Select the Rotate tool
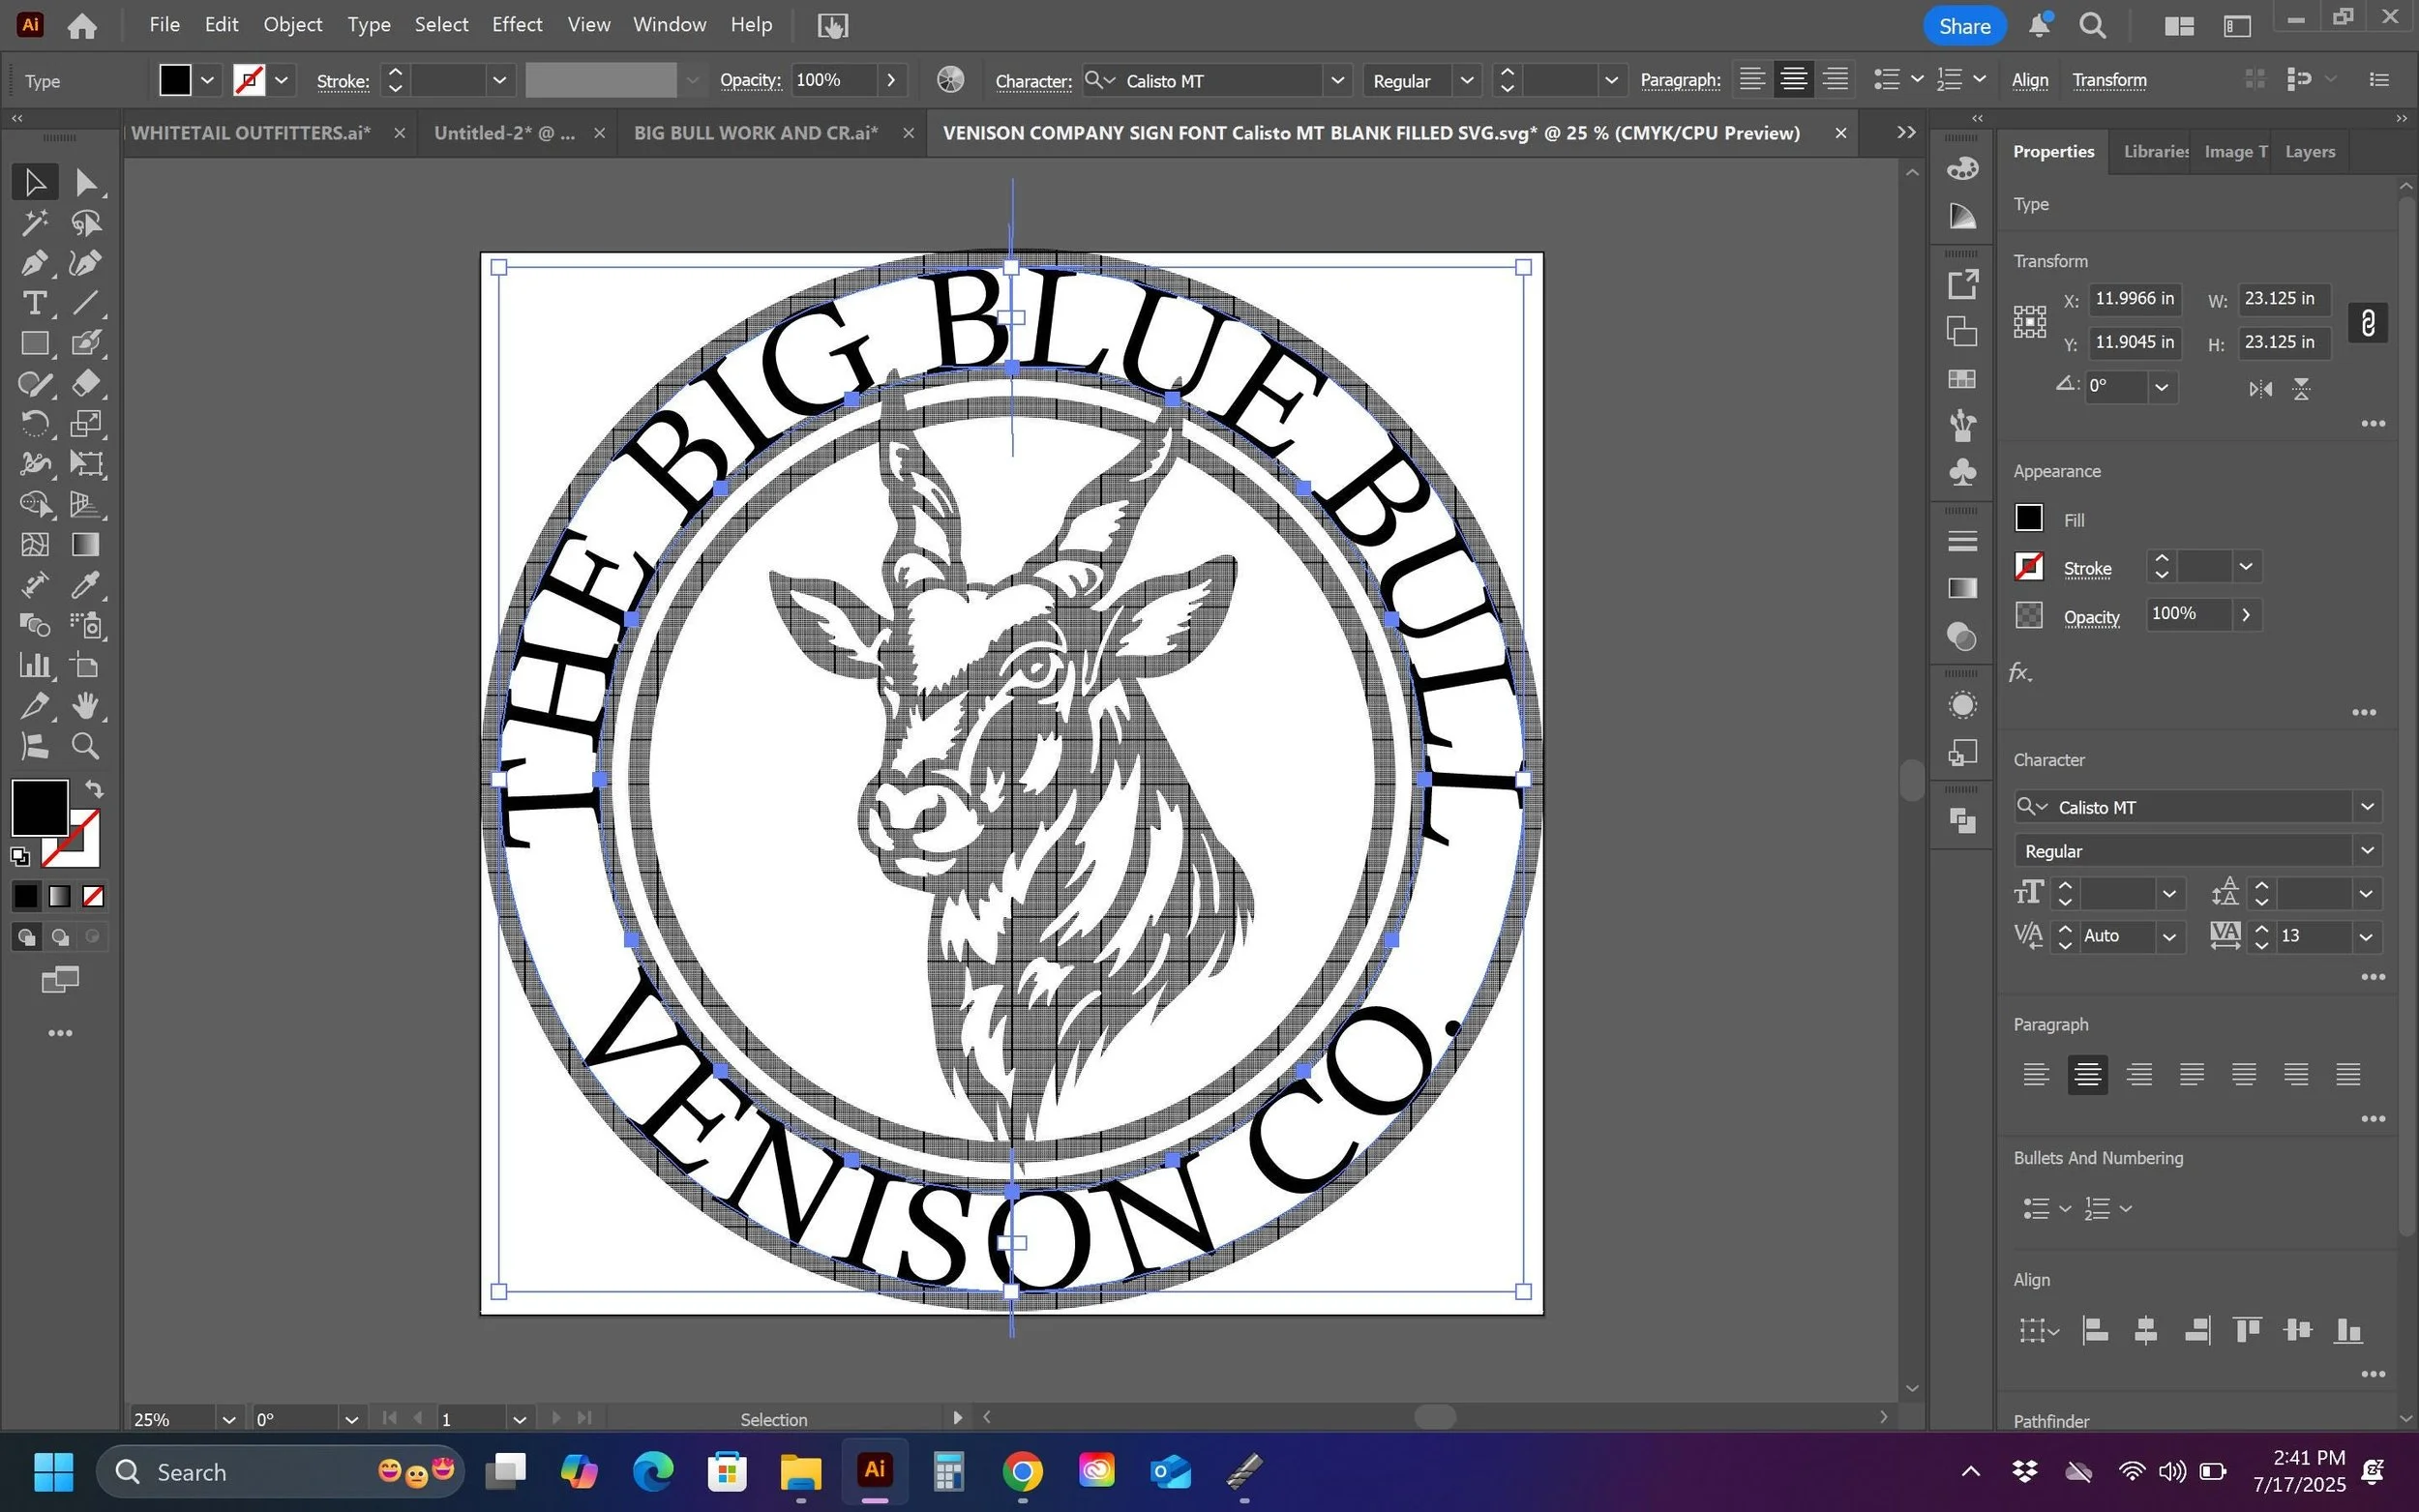The image size is (2419, 1512). [33, 424]
